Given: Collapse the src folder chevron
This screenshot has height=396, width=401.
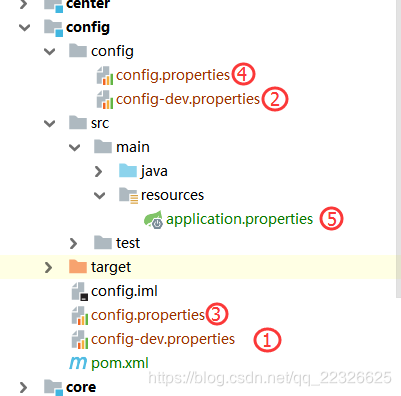Looking at the screenshot, I should tap(50, 123).
